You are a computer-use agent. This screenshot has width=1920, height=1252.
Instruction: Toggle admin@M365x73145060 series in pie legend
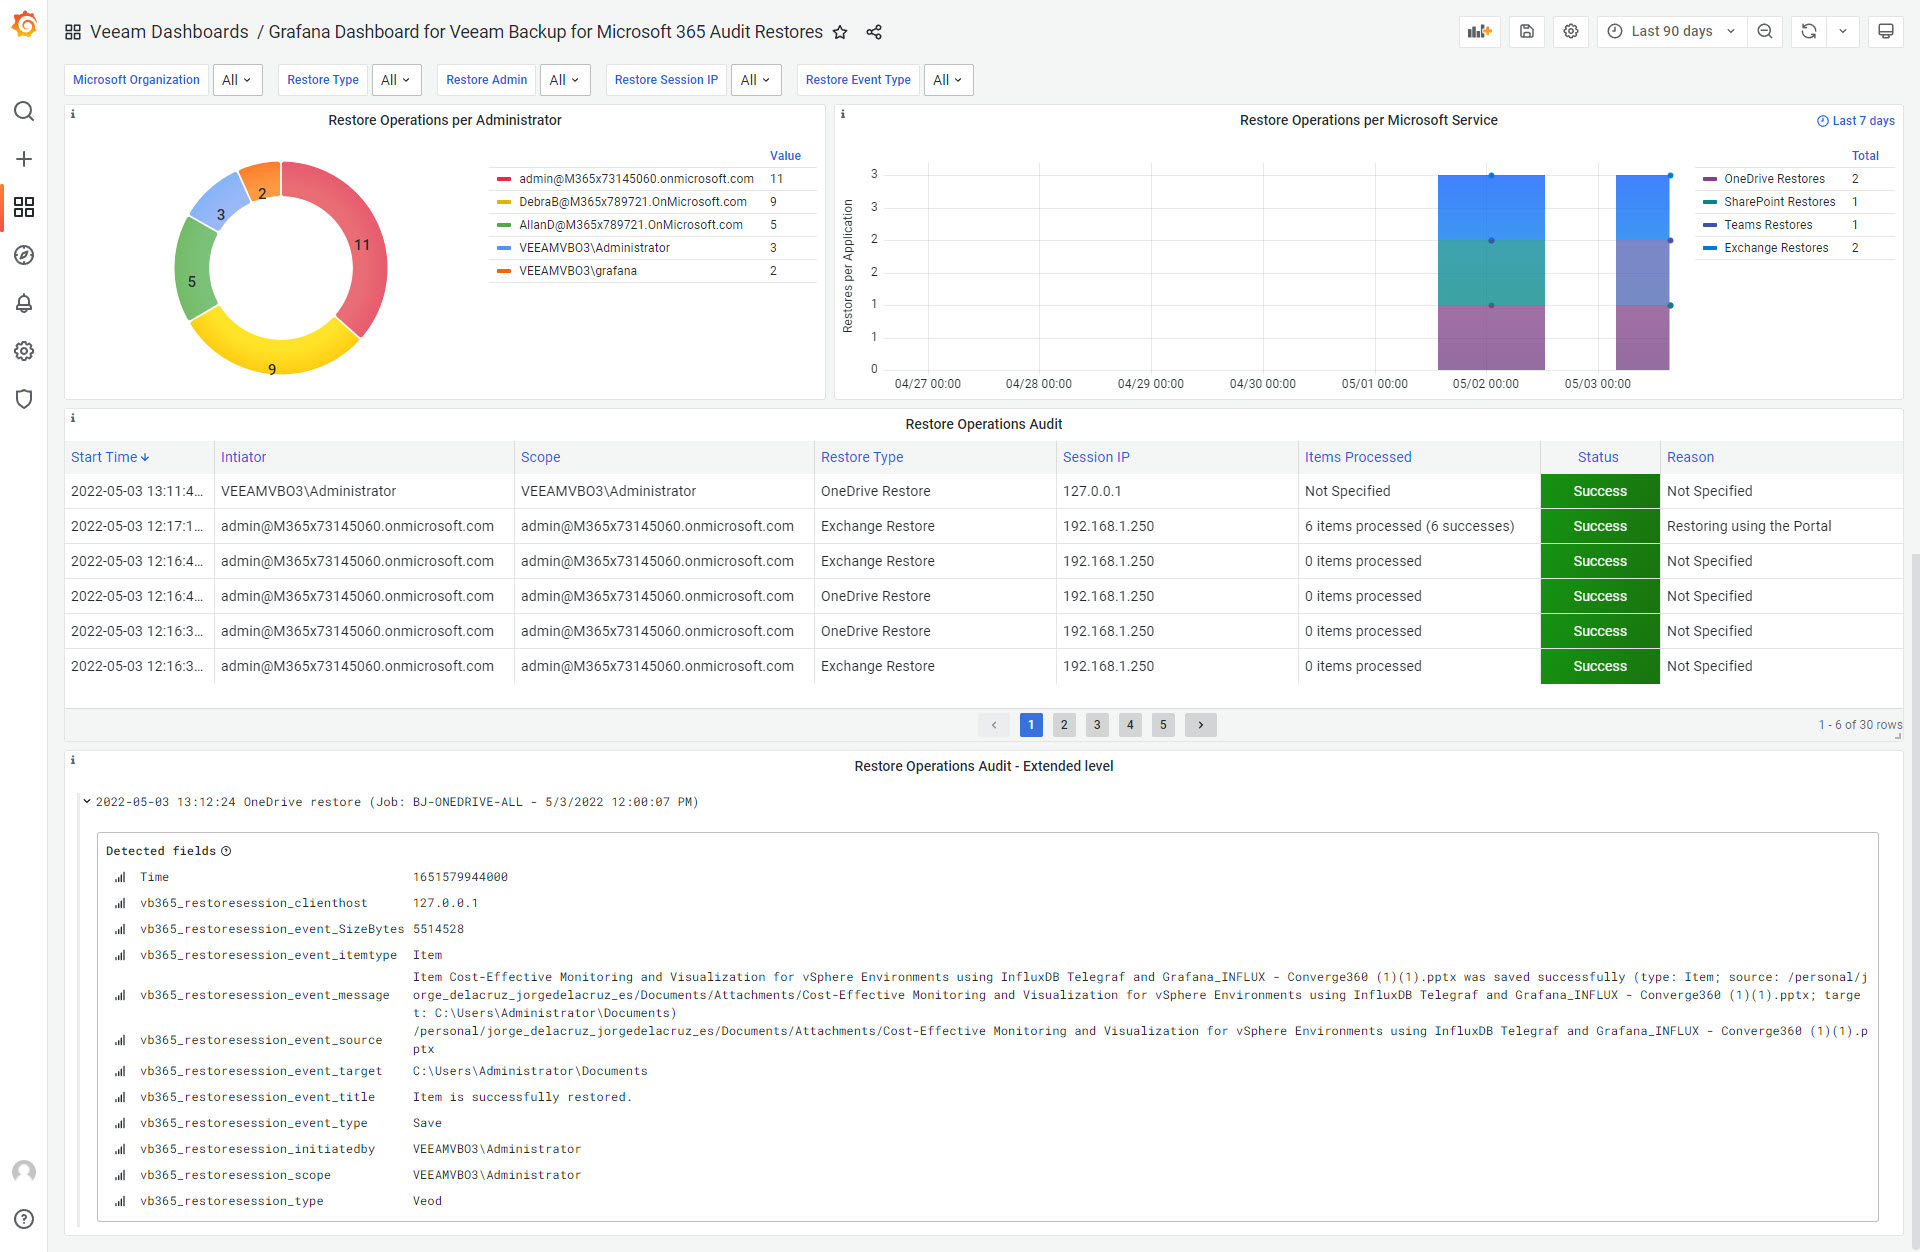point(636,179)
